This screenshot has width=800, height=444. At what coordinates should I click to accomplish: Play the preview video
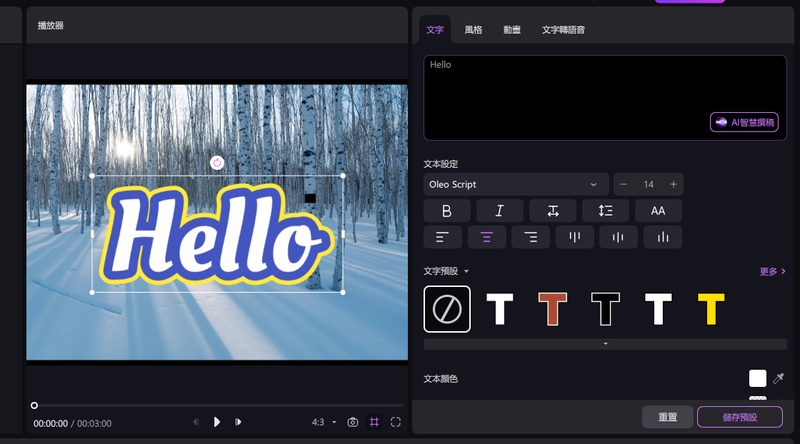click(x=217, y=422)
